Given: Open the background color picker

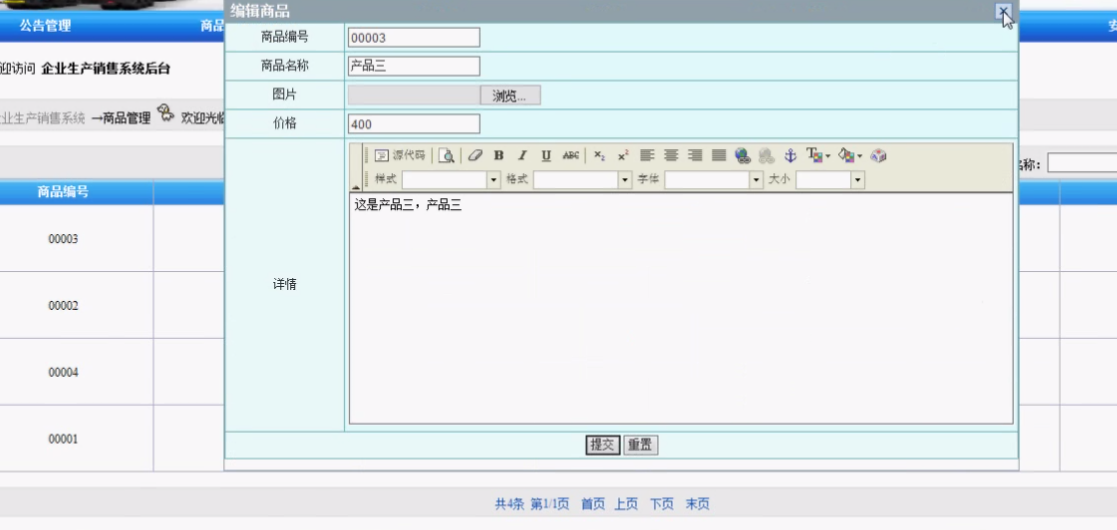Looking at the screenshot, I should click(850, 155).
